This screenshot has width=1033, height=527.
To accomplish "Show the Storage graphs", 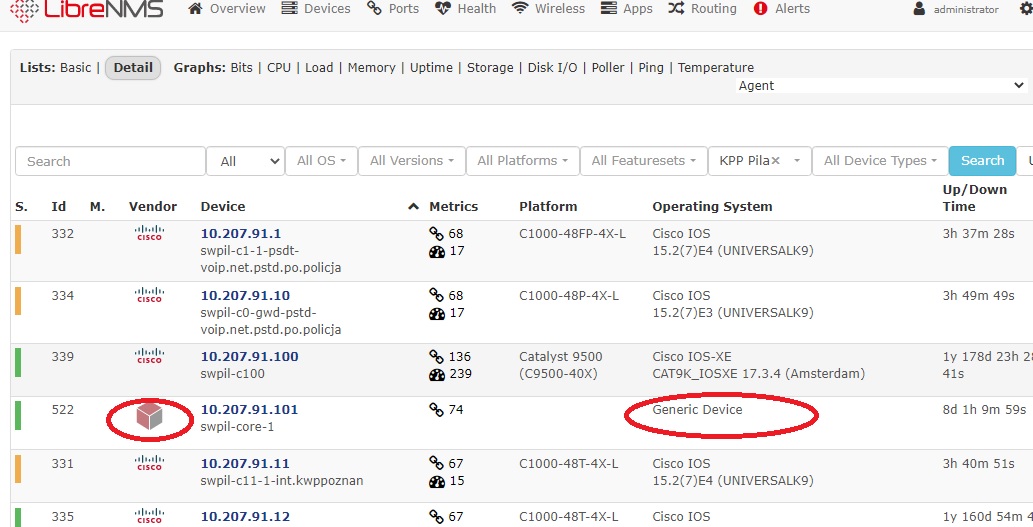I will tap(490, 67).
